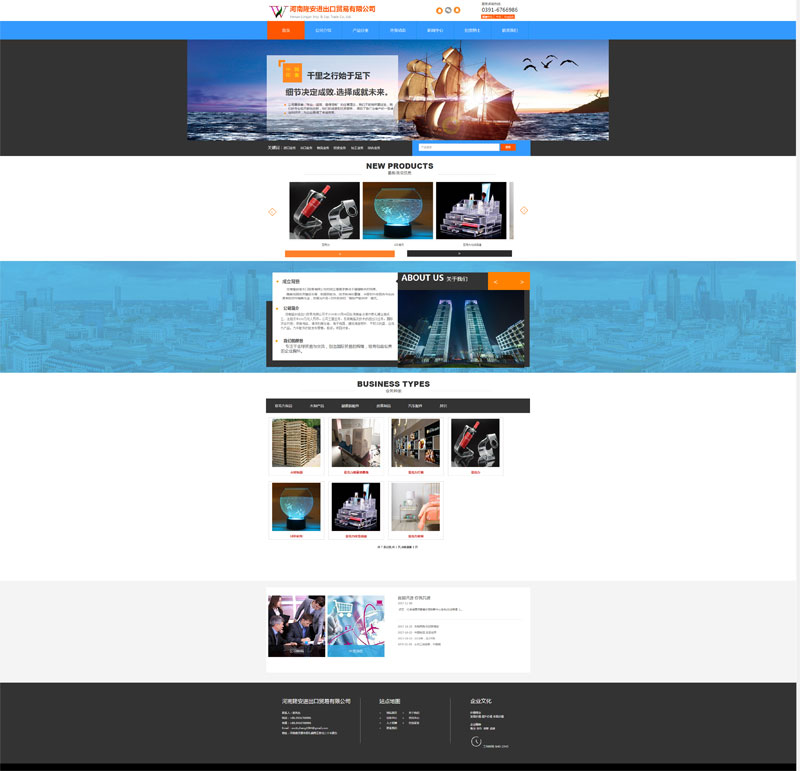Click the left arrow of New Products carousel
The height and width of the screenshot is (771, 800).
(x=272, y=211)
